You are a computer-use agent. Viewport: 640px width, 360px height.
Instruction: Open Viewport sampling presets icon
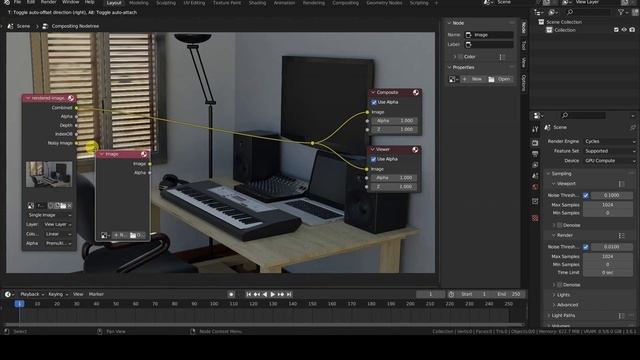(621, 184)
